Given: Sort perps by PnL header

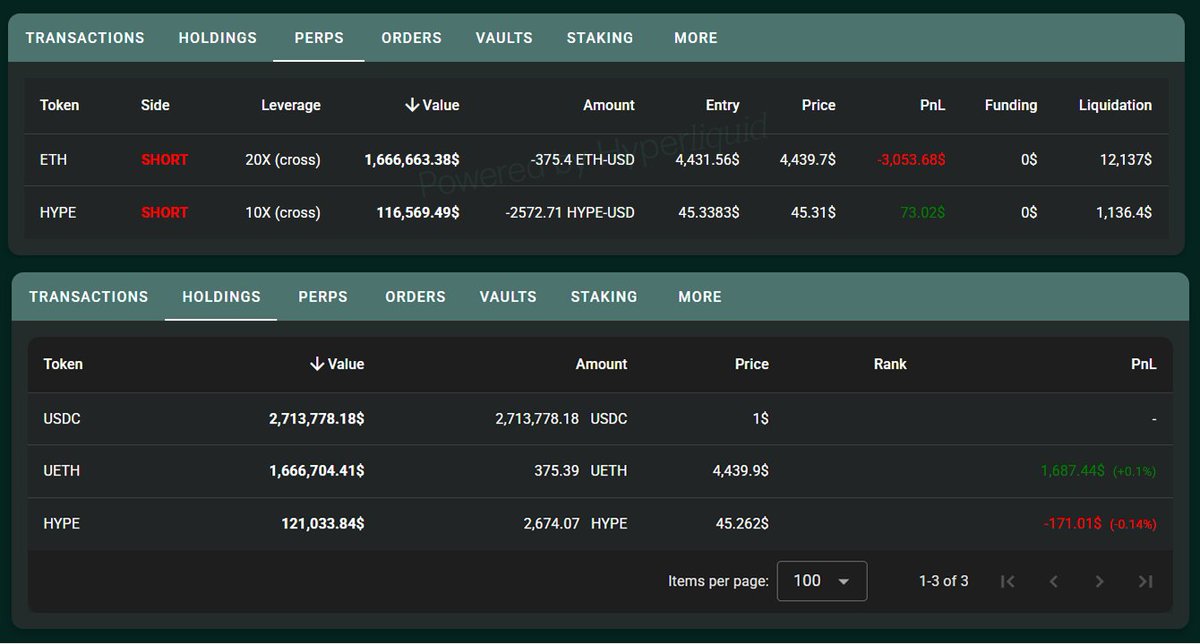Looking at the screenshot, I should pos(933,105).
